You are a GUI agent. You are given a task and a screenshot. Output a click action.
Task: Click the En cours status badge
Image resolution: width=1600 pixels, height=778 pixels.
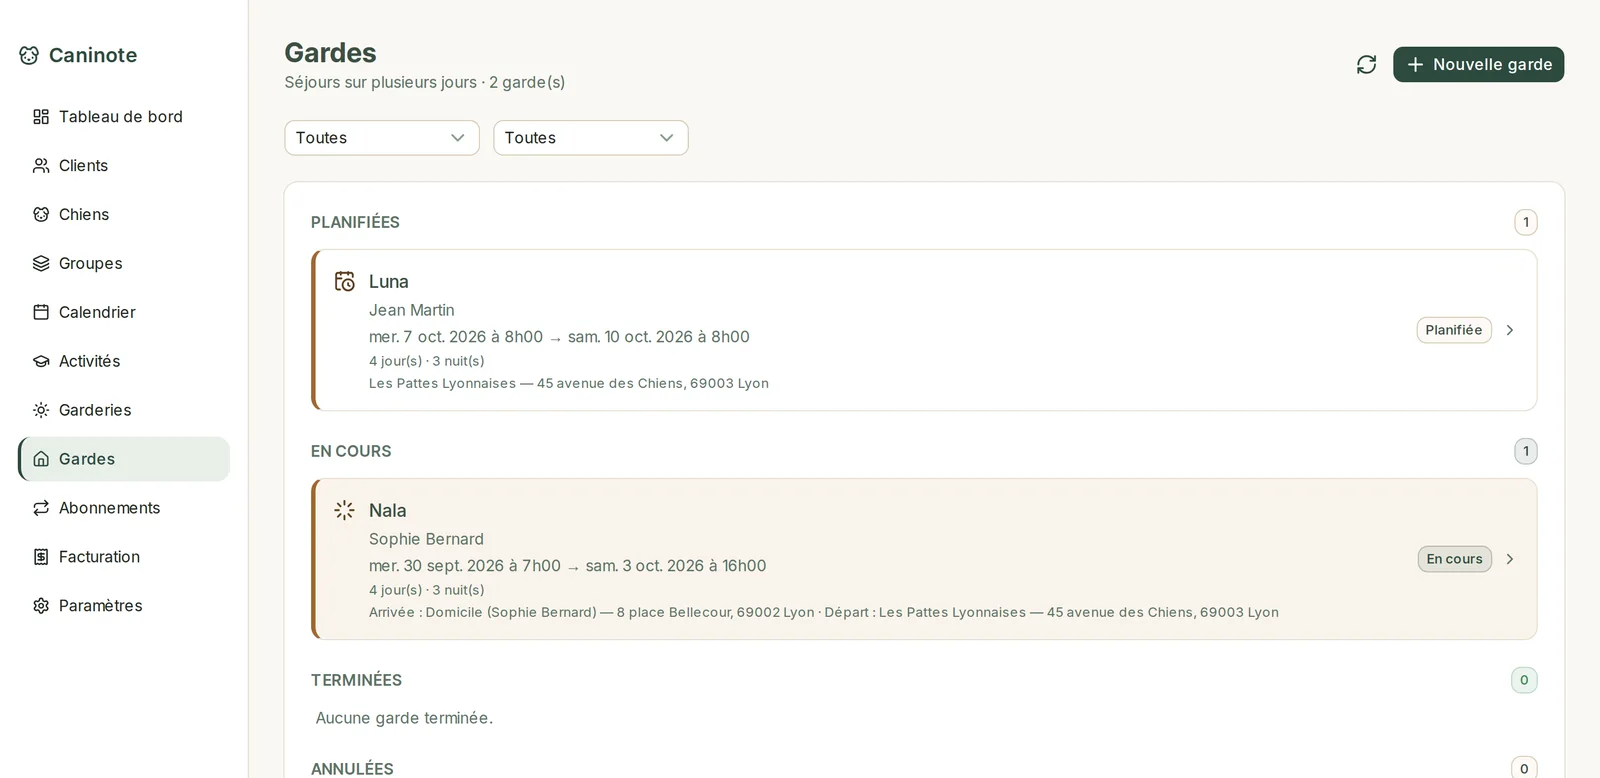(x=1454, y=559)
